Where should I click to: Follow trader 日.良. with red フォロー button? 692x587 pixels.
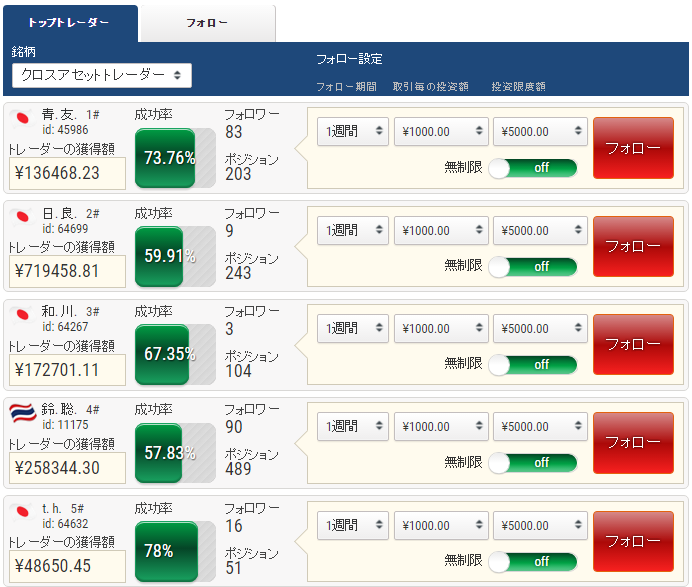pyautogui.click(x=633, y=246)
